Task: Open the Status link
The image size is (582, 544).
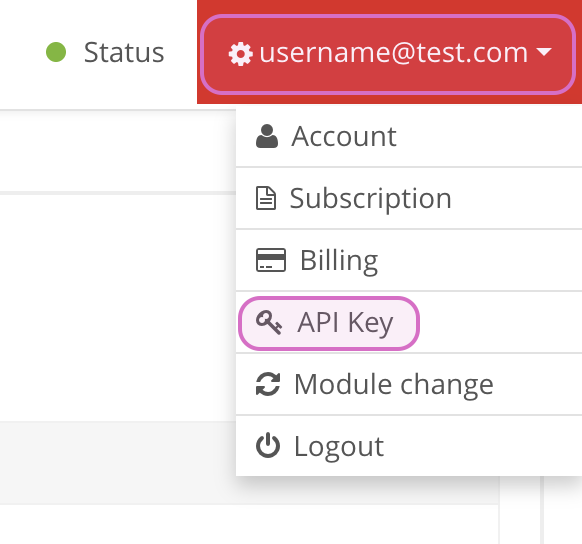Action: [x=124, y=52]
